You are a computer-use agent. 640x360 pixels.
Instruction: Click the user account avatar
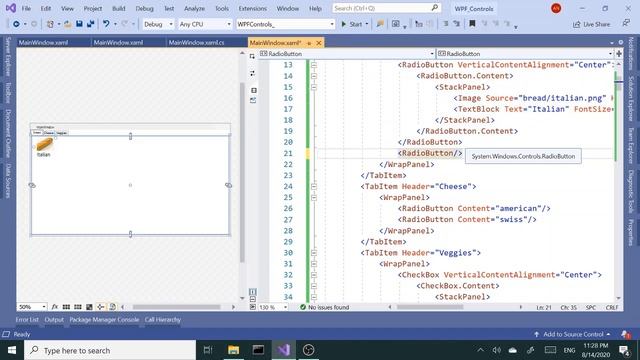coord(556,8)
